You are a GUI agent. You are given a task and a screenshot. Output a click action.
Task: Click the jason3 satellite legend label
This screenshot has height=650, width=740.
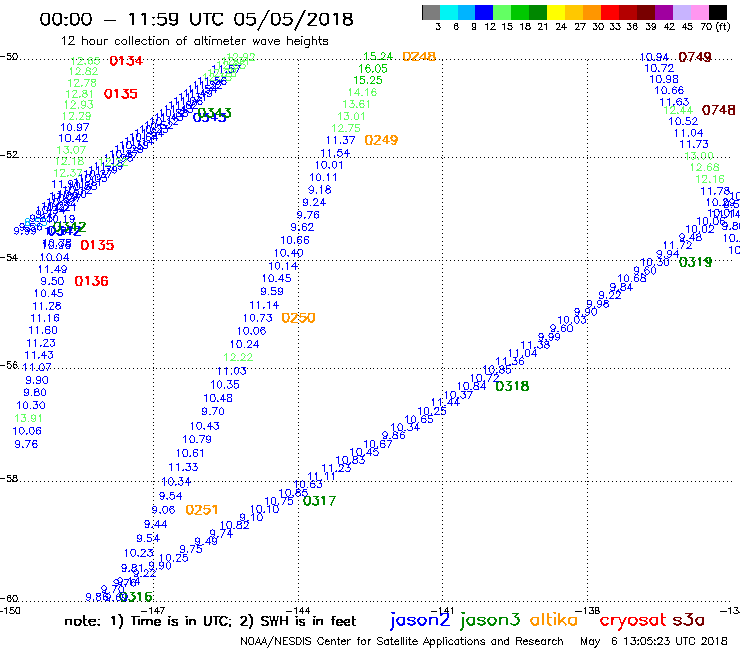(490, 620)
